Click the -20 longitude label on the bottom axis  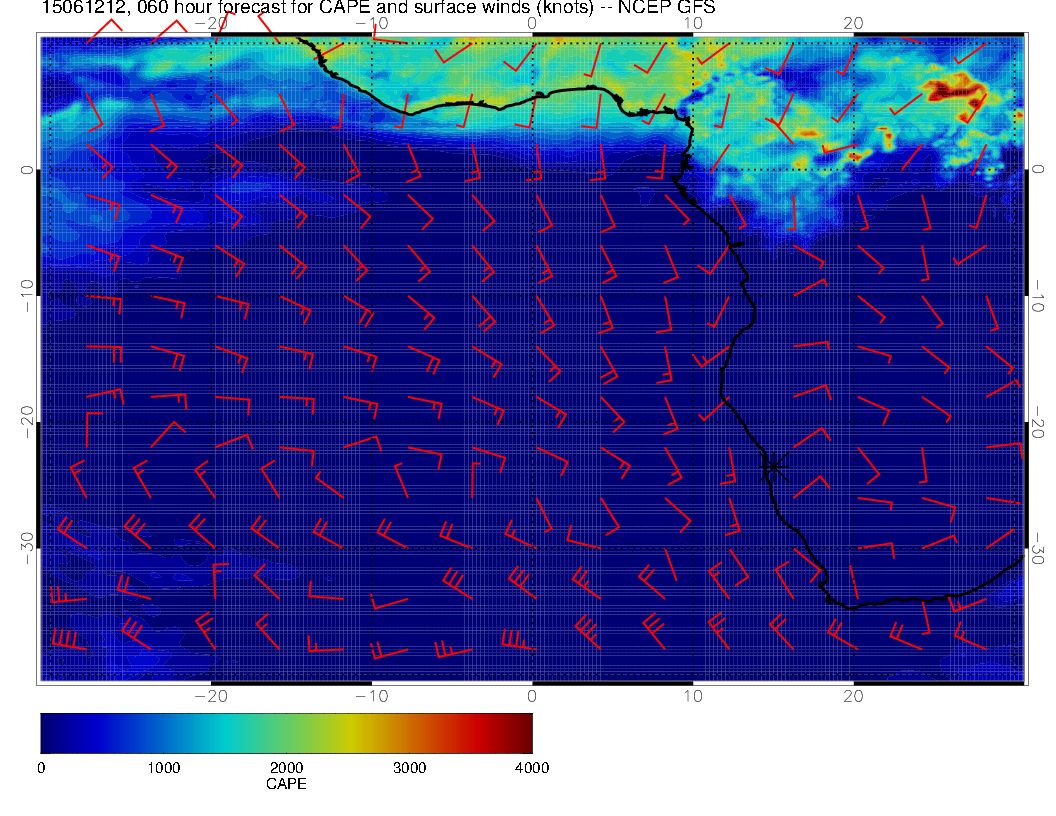pyautogui.click(x=211, y=695)
